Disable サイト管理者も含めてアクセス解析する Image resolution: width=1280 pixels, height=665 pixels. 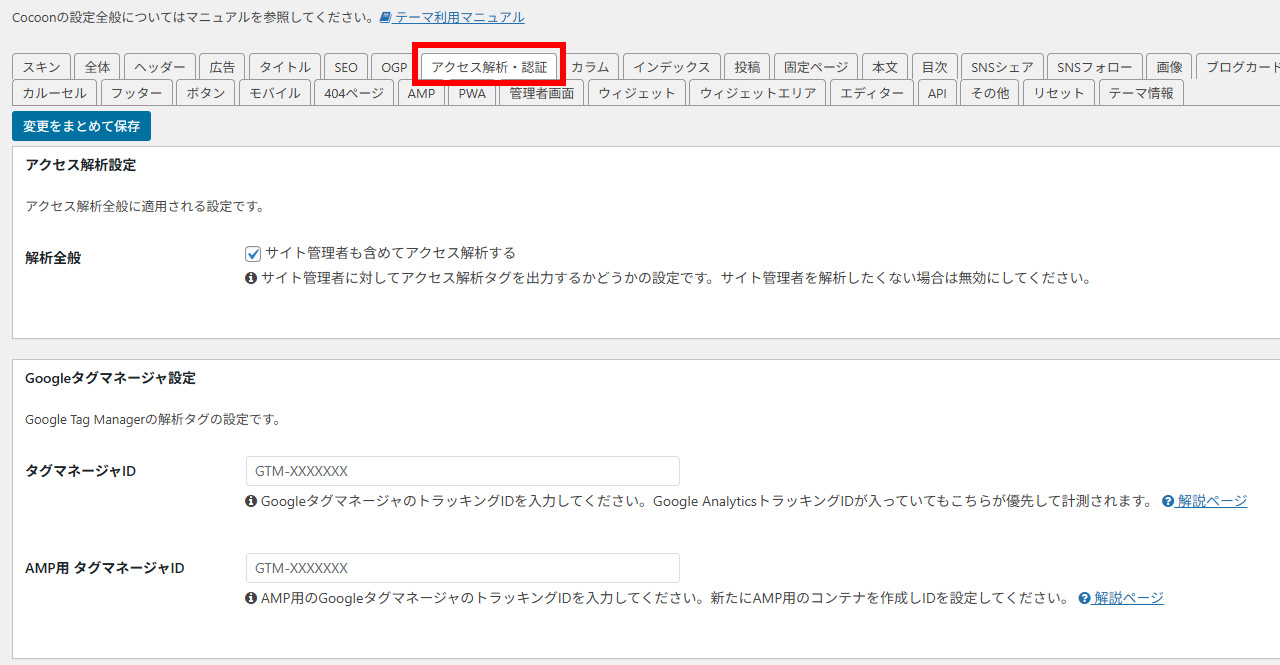(x=253, y=253)
